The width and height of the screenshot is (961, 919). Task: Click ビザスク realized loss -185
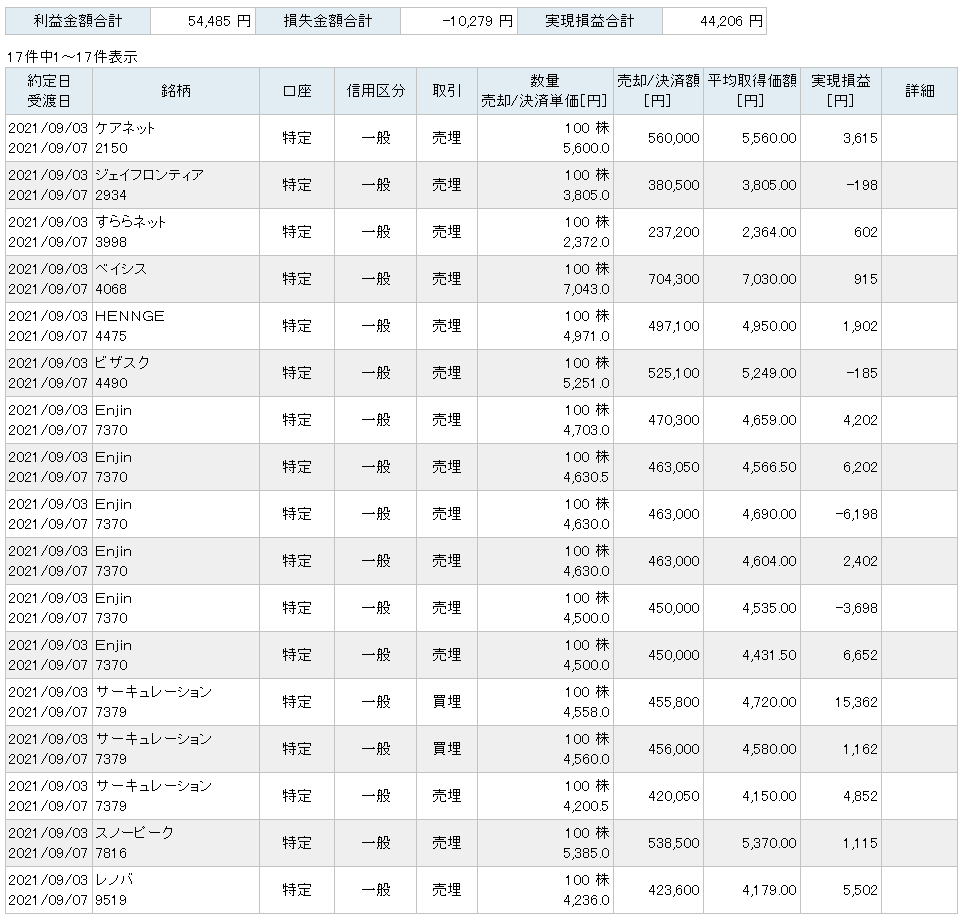coord(862,373)
